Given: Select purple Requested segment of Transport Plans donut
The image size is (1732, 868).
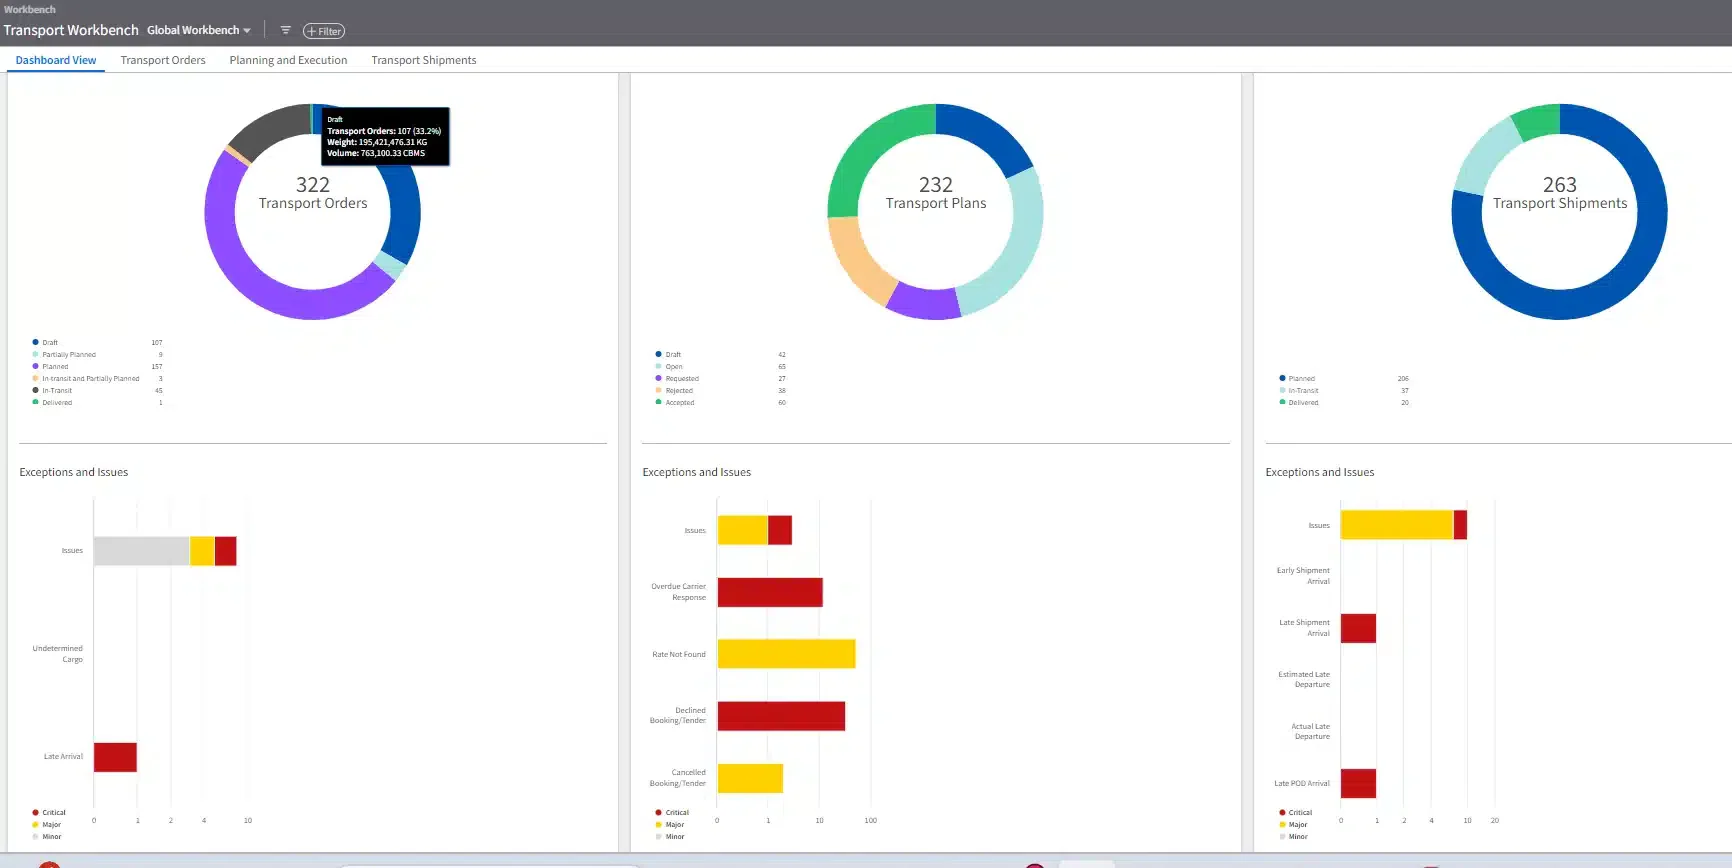Looking at the screenshot, I should [925, 303].
